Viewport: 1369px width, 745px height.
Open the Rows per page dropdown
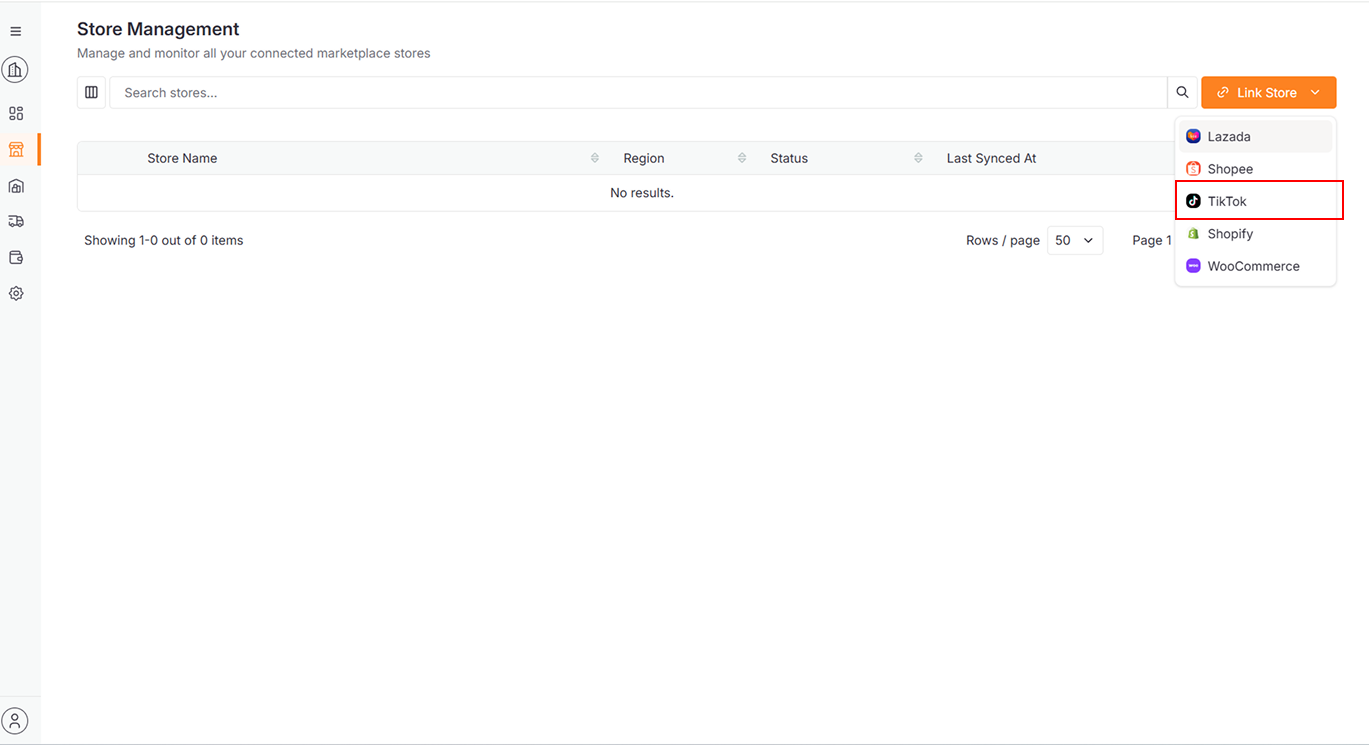pos(1074,241)
